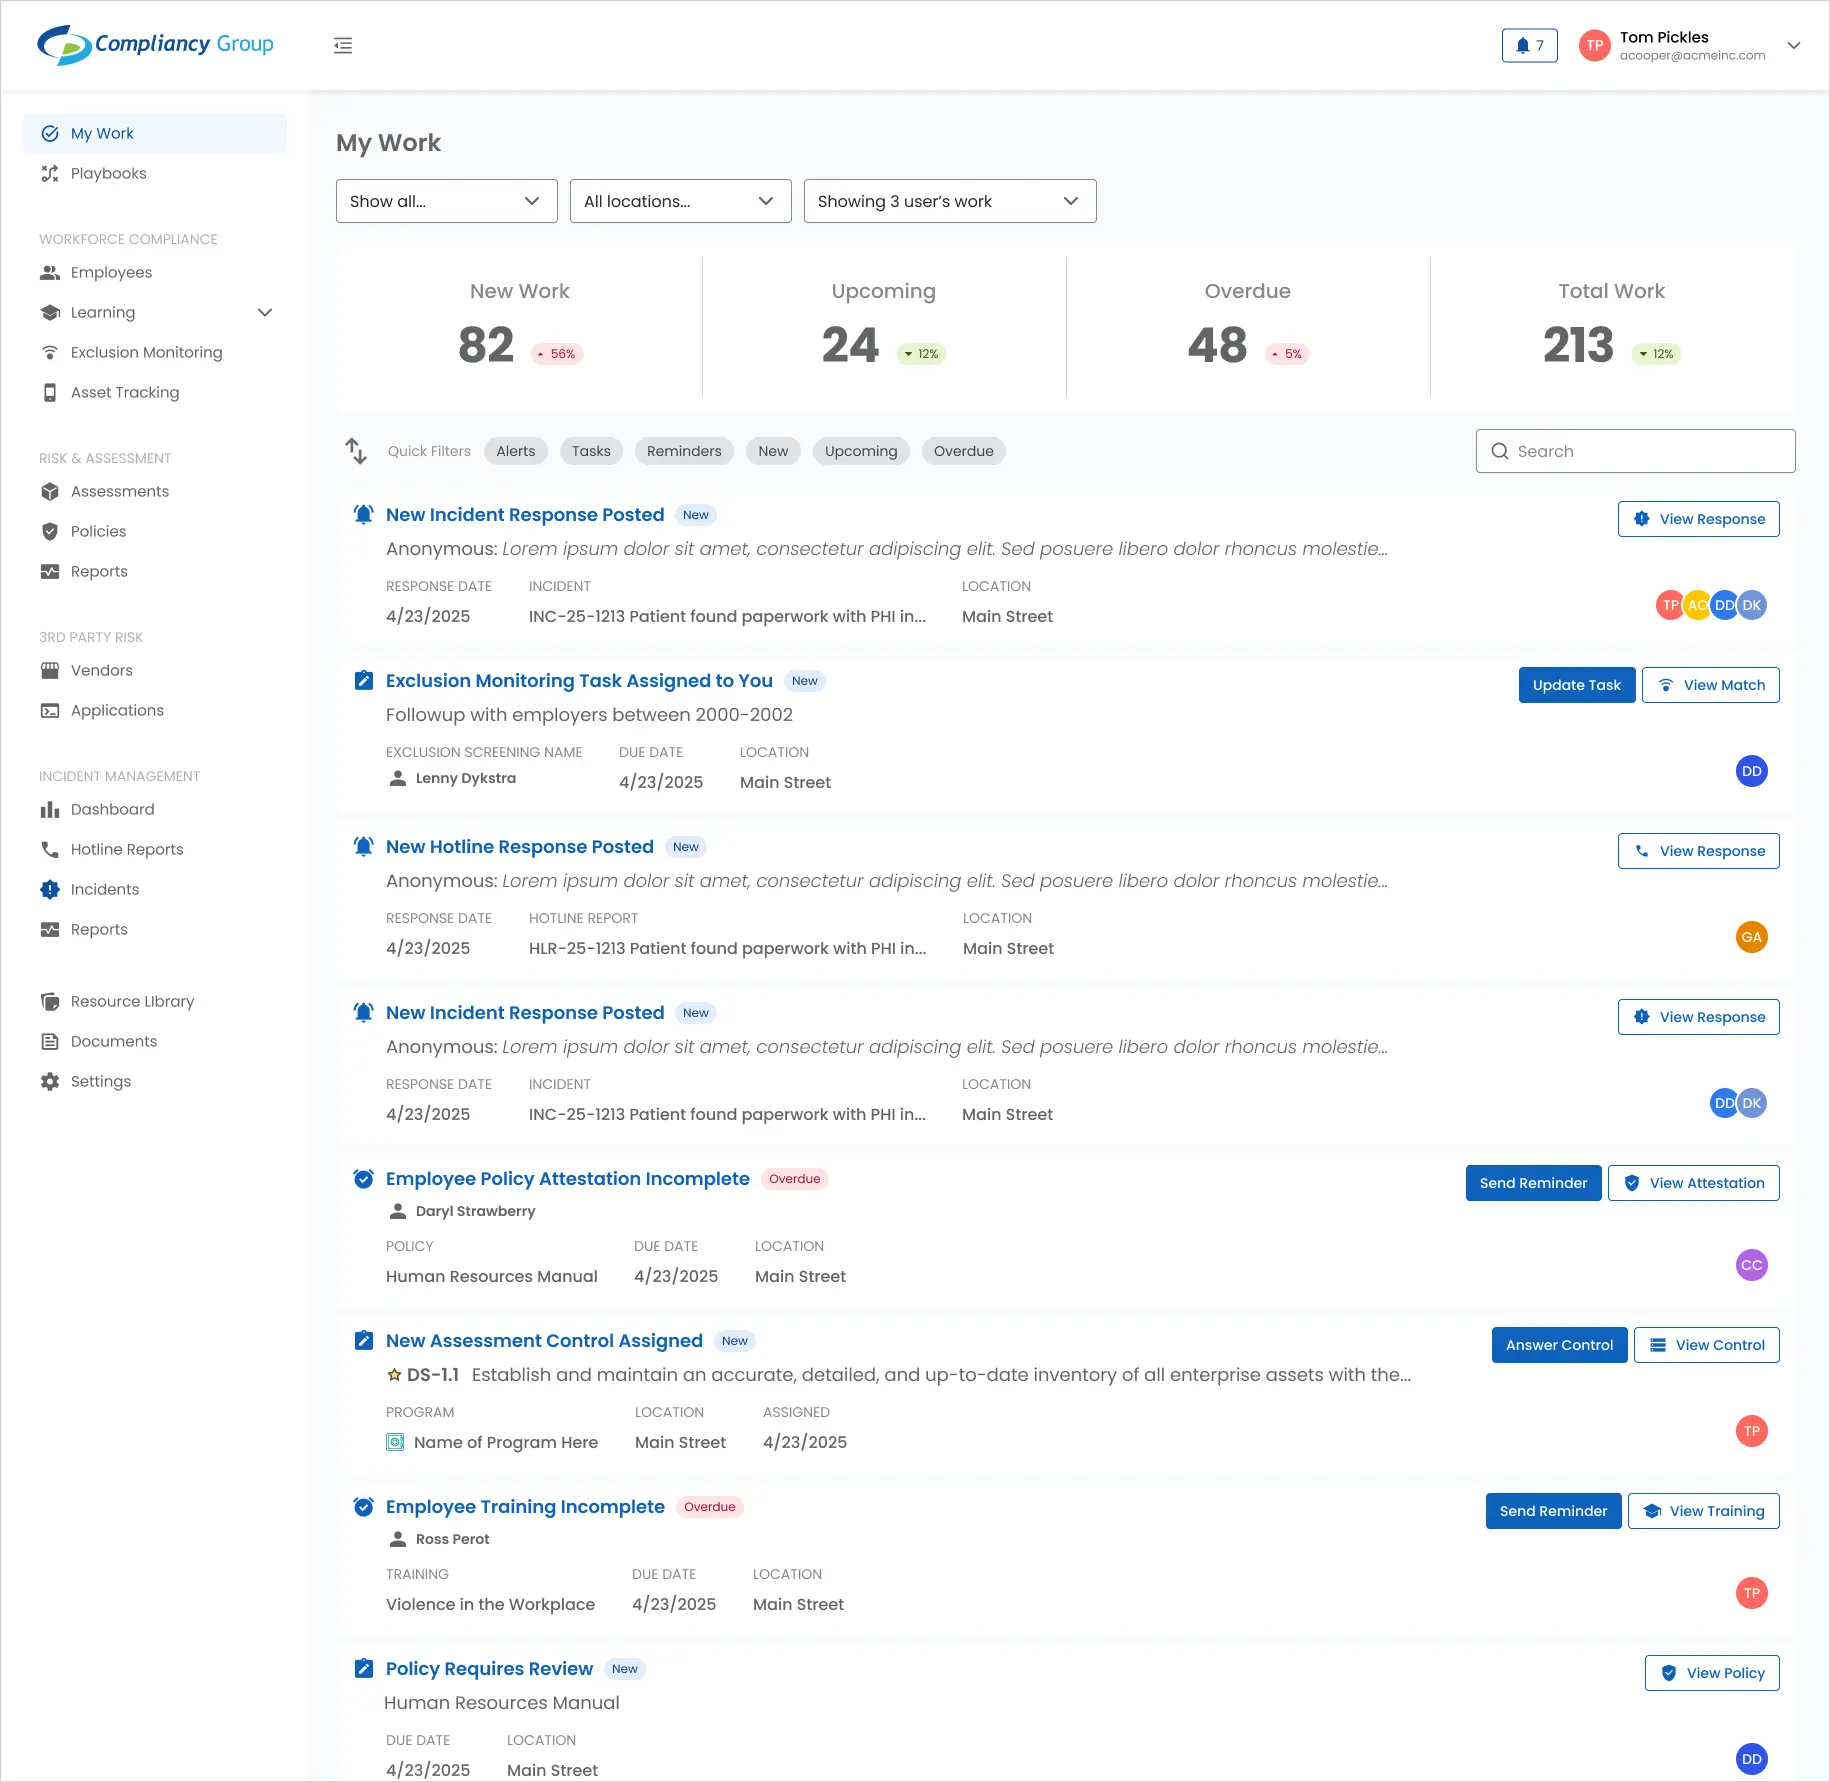Click the Documents icon in sidebar
Image resolution: width=1830 pixels, height=1782 pixels.
(50, 1041)
